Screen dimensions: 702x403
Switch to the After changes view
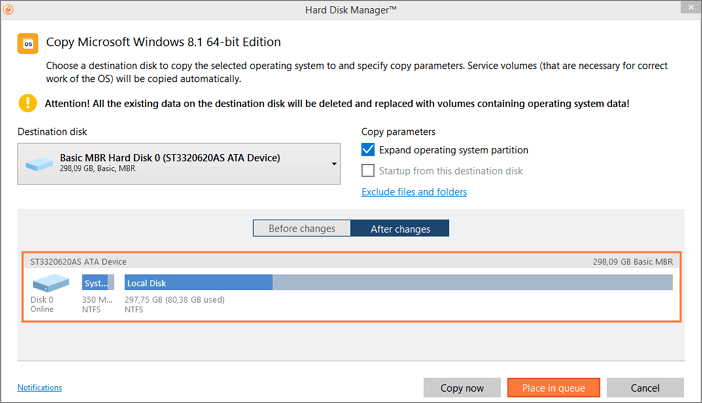(400, 229)
